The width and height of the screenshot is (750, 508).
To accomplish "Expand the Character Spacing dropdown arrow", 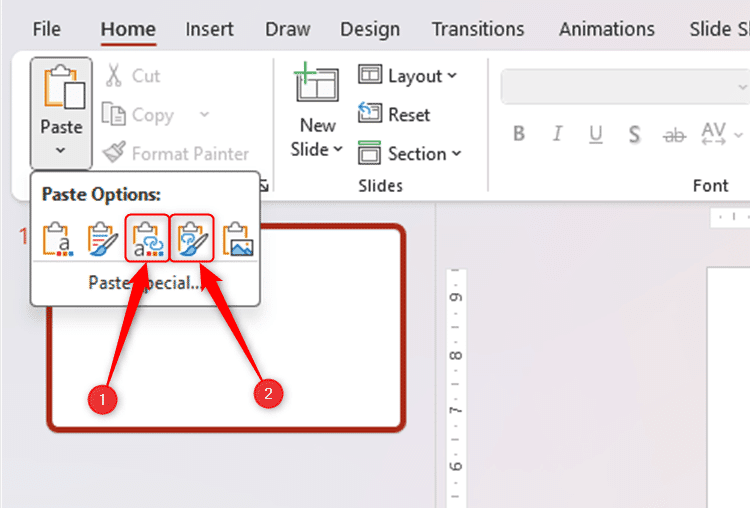I will pyautogui.click(x=739, y=134).
